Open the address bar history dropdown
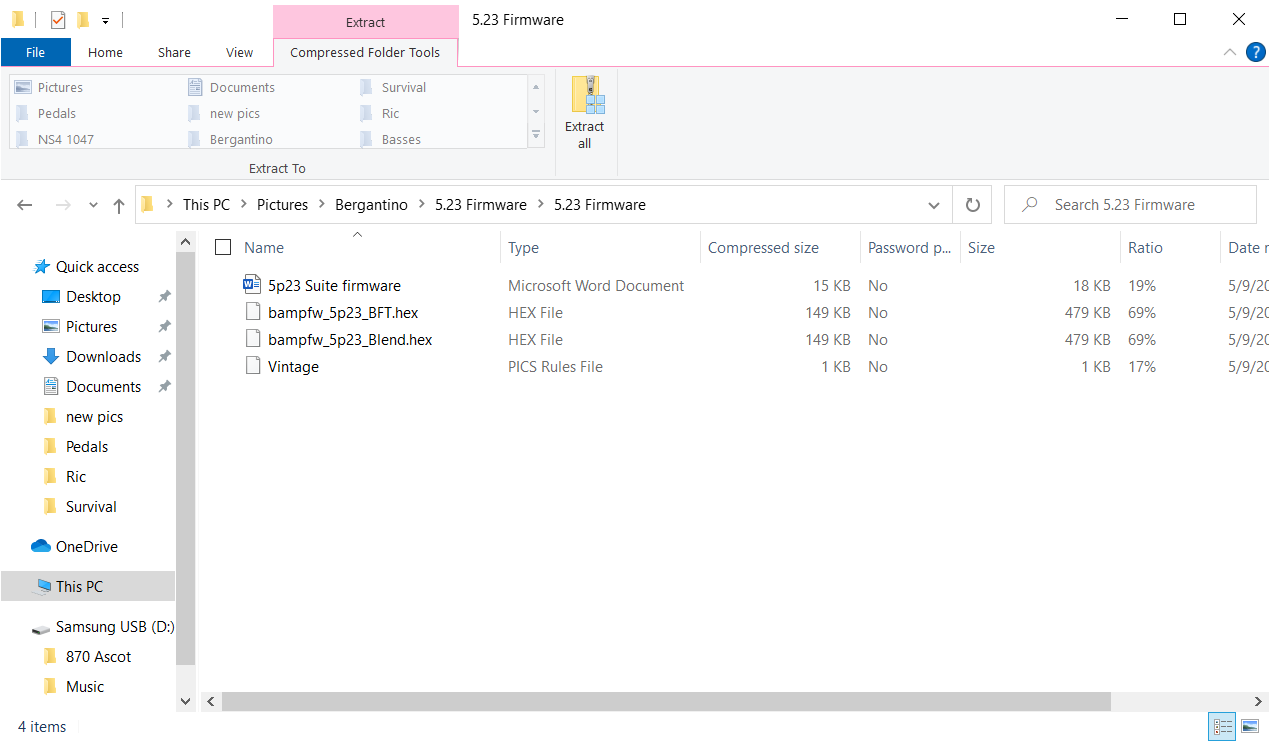 tap(934, 205)
